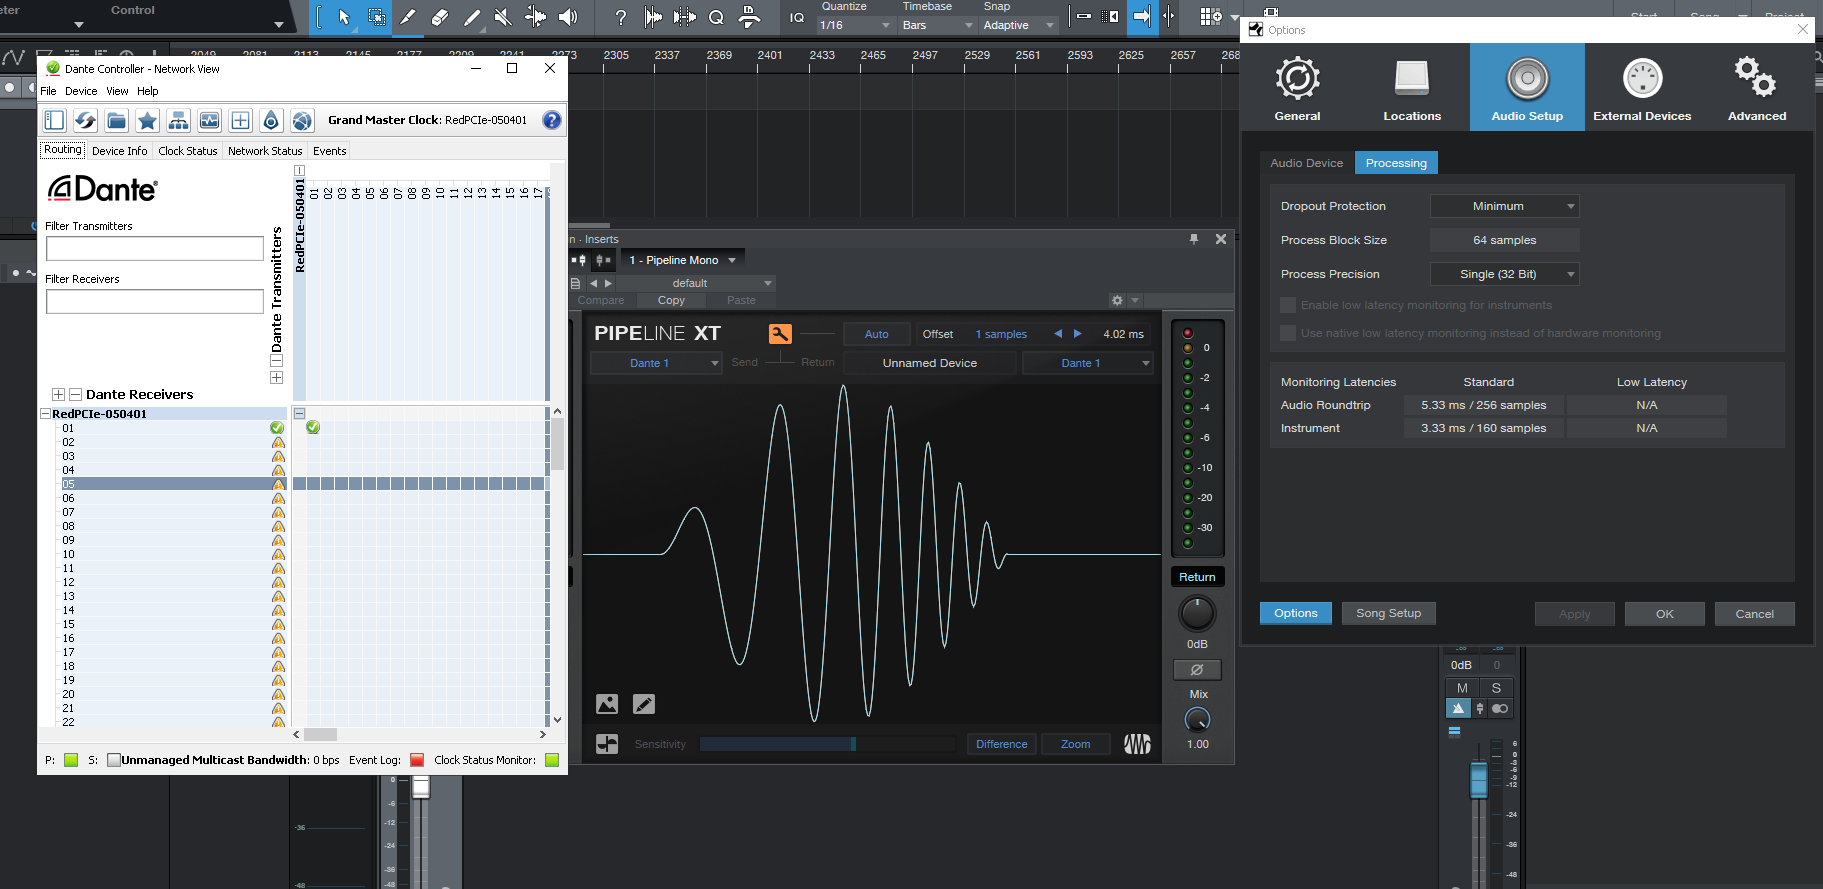Viewport: 1823px width, 889px height.
Task: Open Locations options page
Action: point(1412,88)
